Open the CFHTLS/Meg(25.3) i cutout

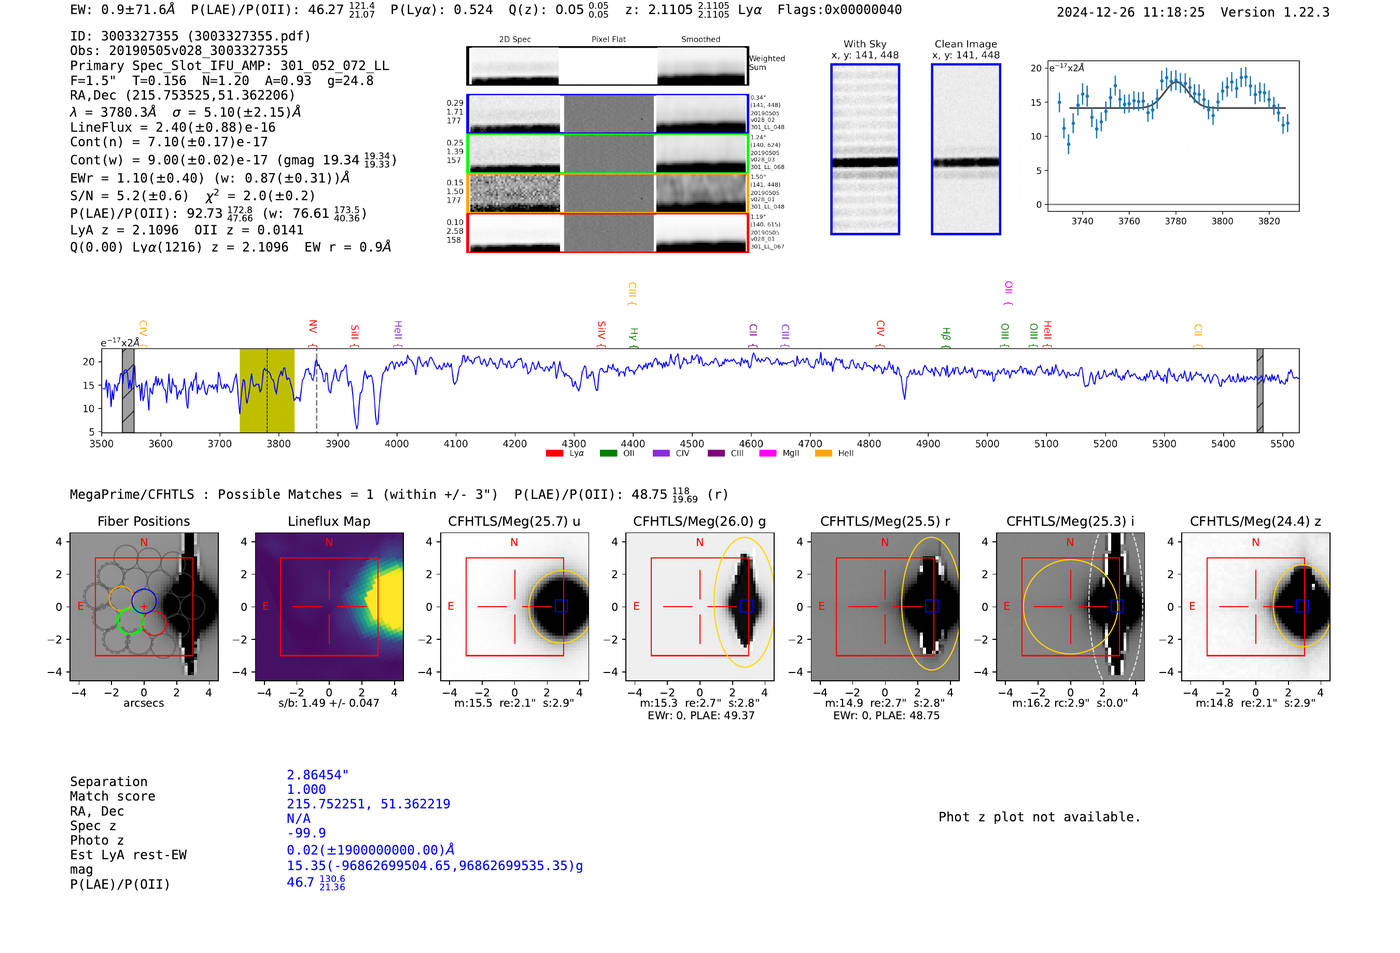pos(1070,607)
